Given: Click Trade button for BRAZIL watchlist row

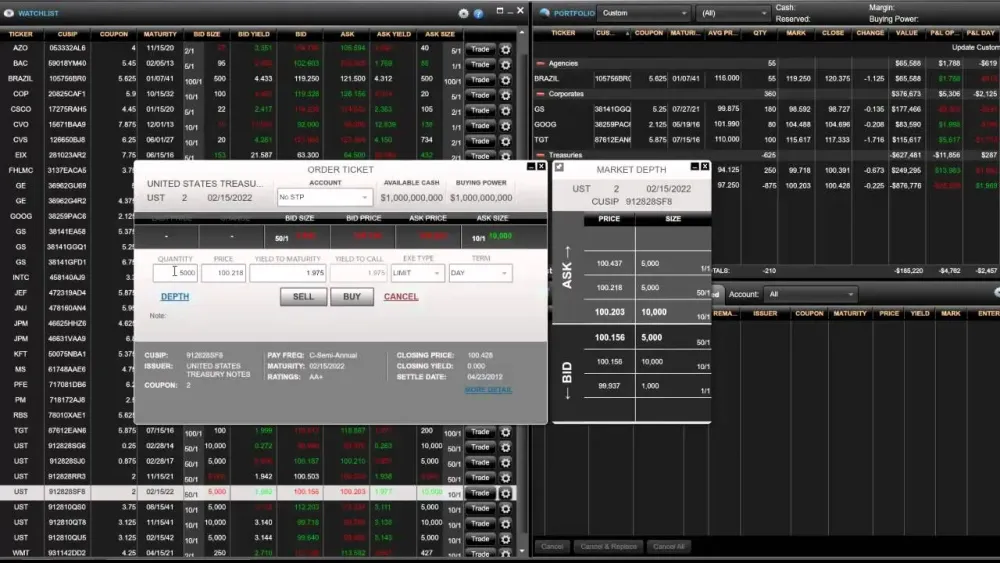Looking at the screenshot, I should (480, 80).
